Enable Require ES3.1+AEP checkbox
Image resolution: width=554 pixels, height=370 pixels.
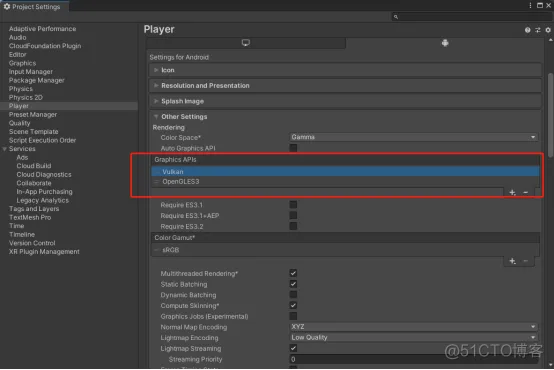293,216
